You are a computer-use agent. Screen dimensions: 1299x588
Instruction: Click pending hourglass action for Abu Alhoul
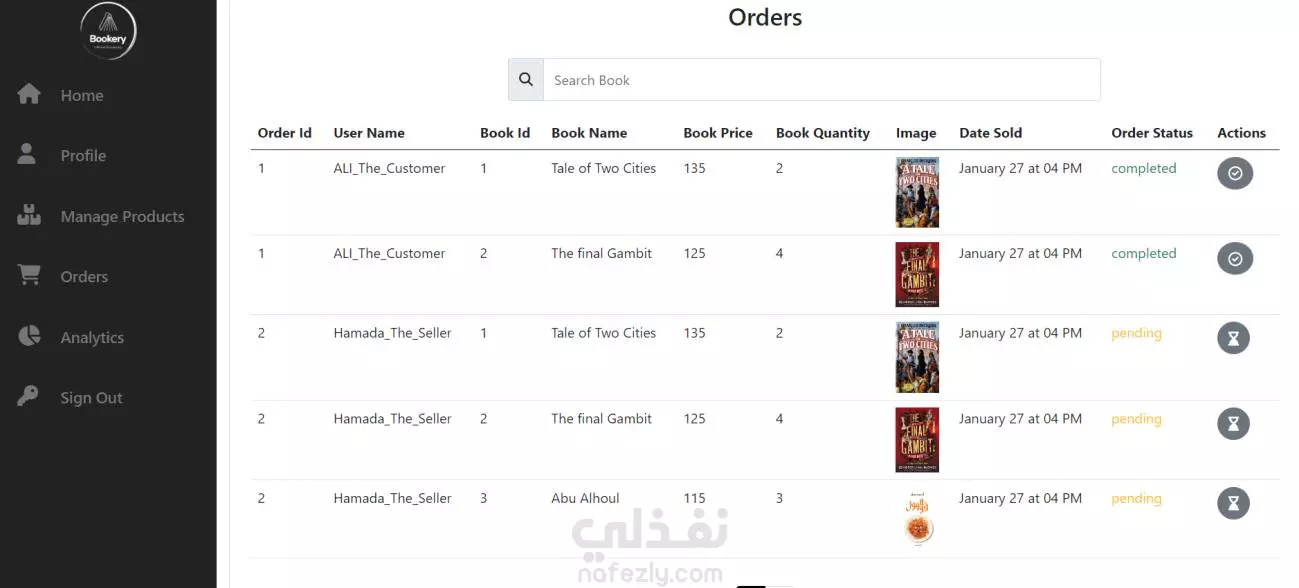[x=1233, y=503]
